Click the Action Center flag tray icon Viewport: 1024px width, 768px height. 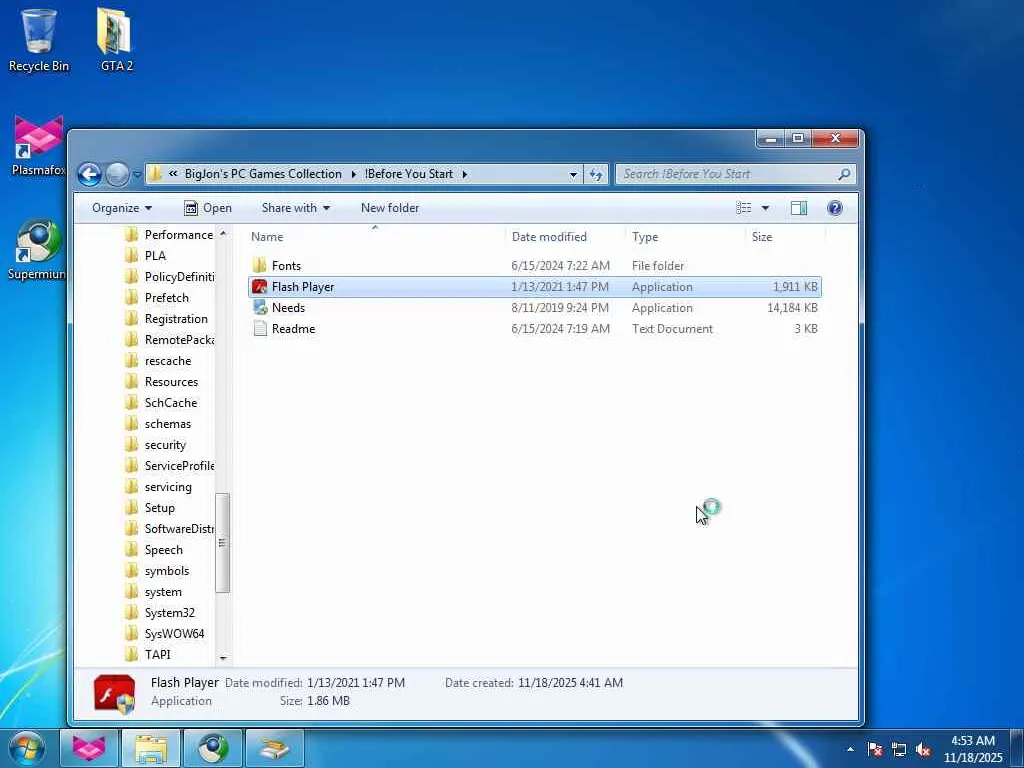tap(874, 750)
